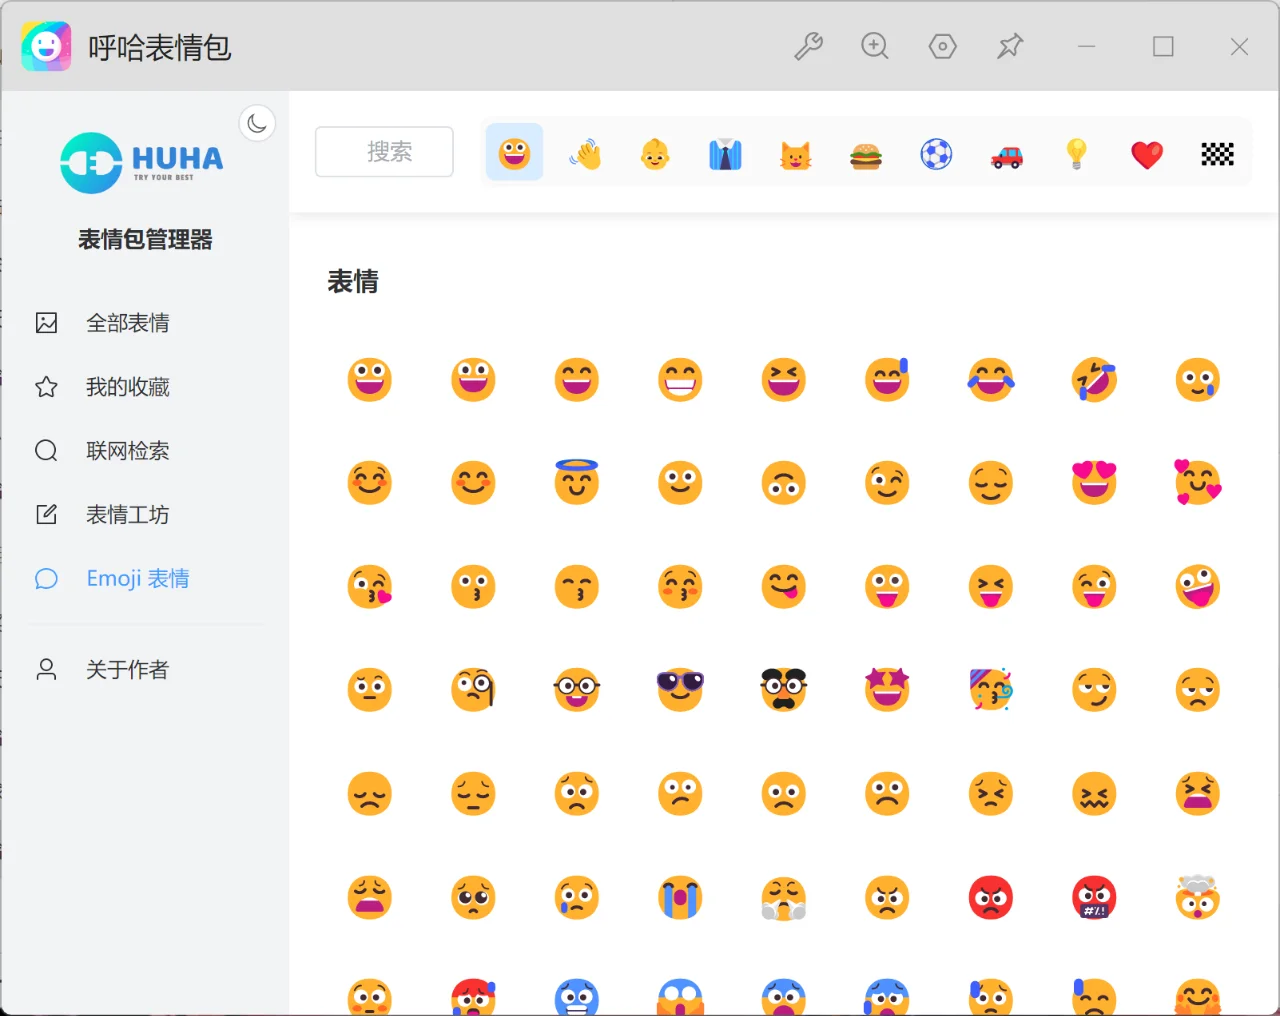The height and width of the screenshot is (1016, 1280).
Task: Open the waving hand people category
Action: pyautogui.click(x=585, y=152)
